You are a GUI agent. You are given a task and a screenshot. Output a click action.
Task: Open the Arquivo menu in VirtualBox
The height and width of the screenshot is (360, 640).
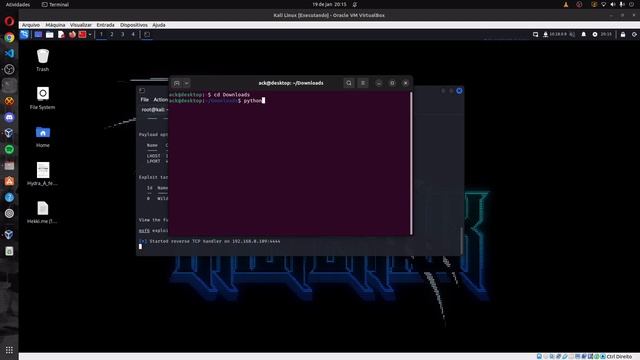click(31, 25)
